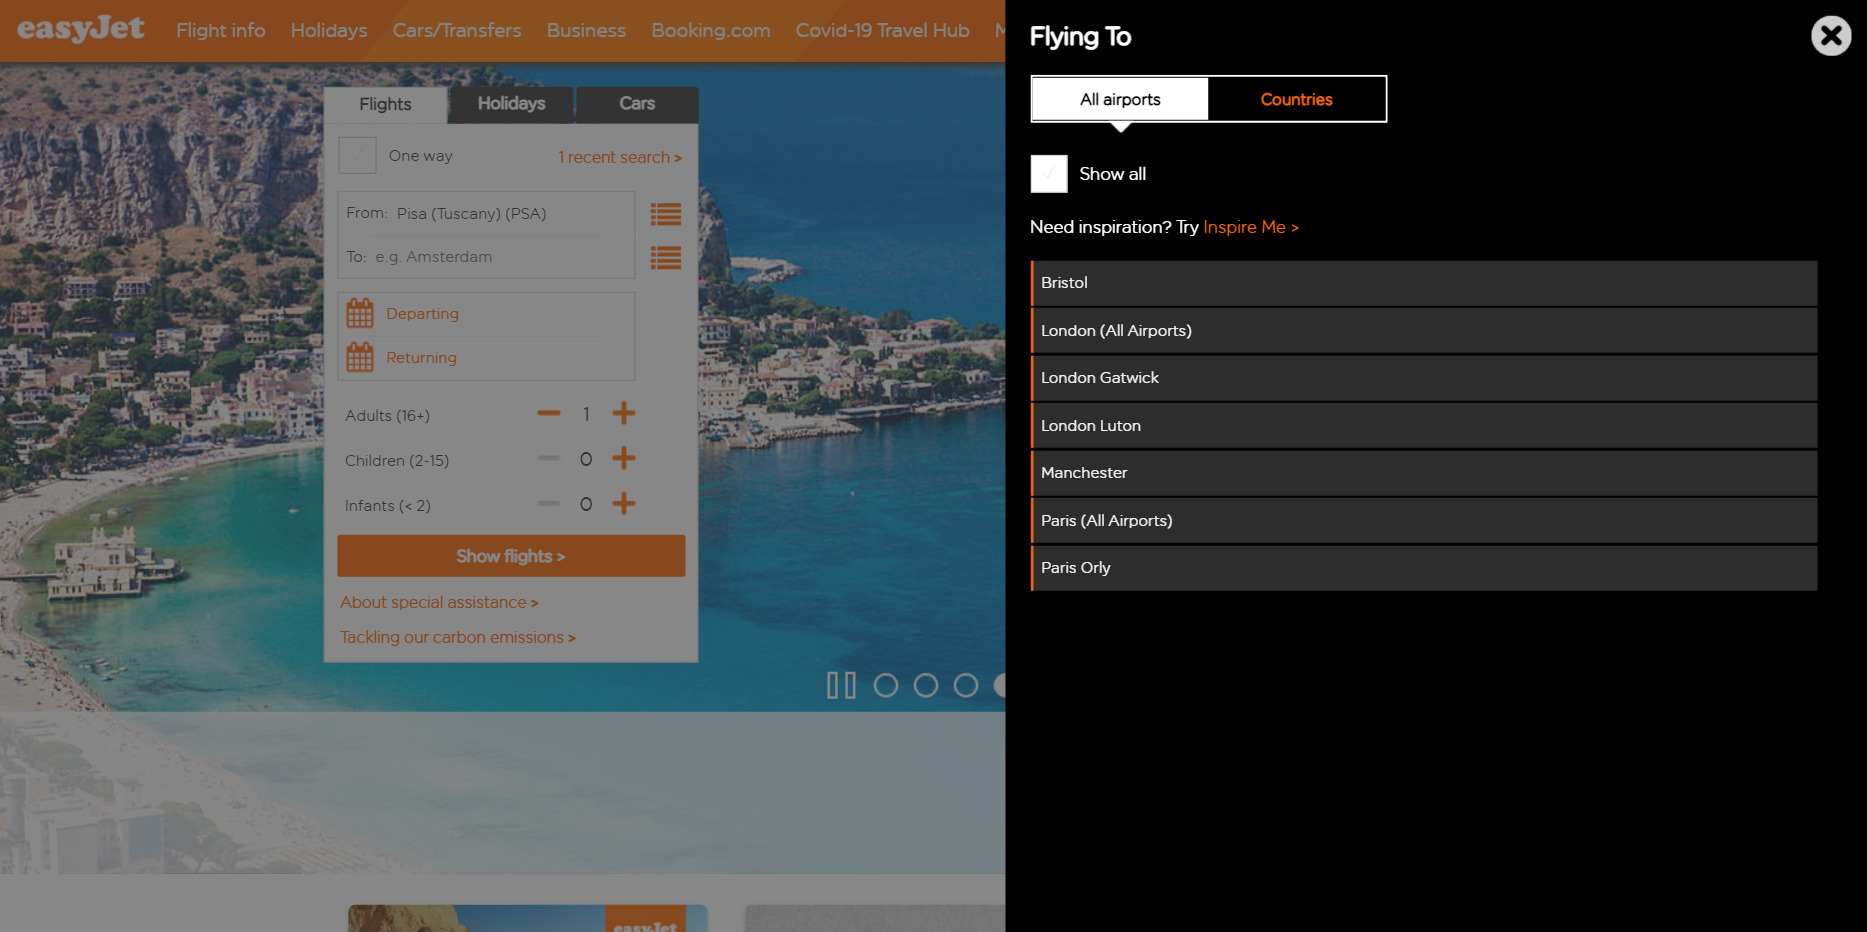Pause the hero image carousel
Image resolution: width=1867 pixels, height=932 pixels.
841,685
